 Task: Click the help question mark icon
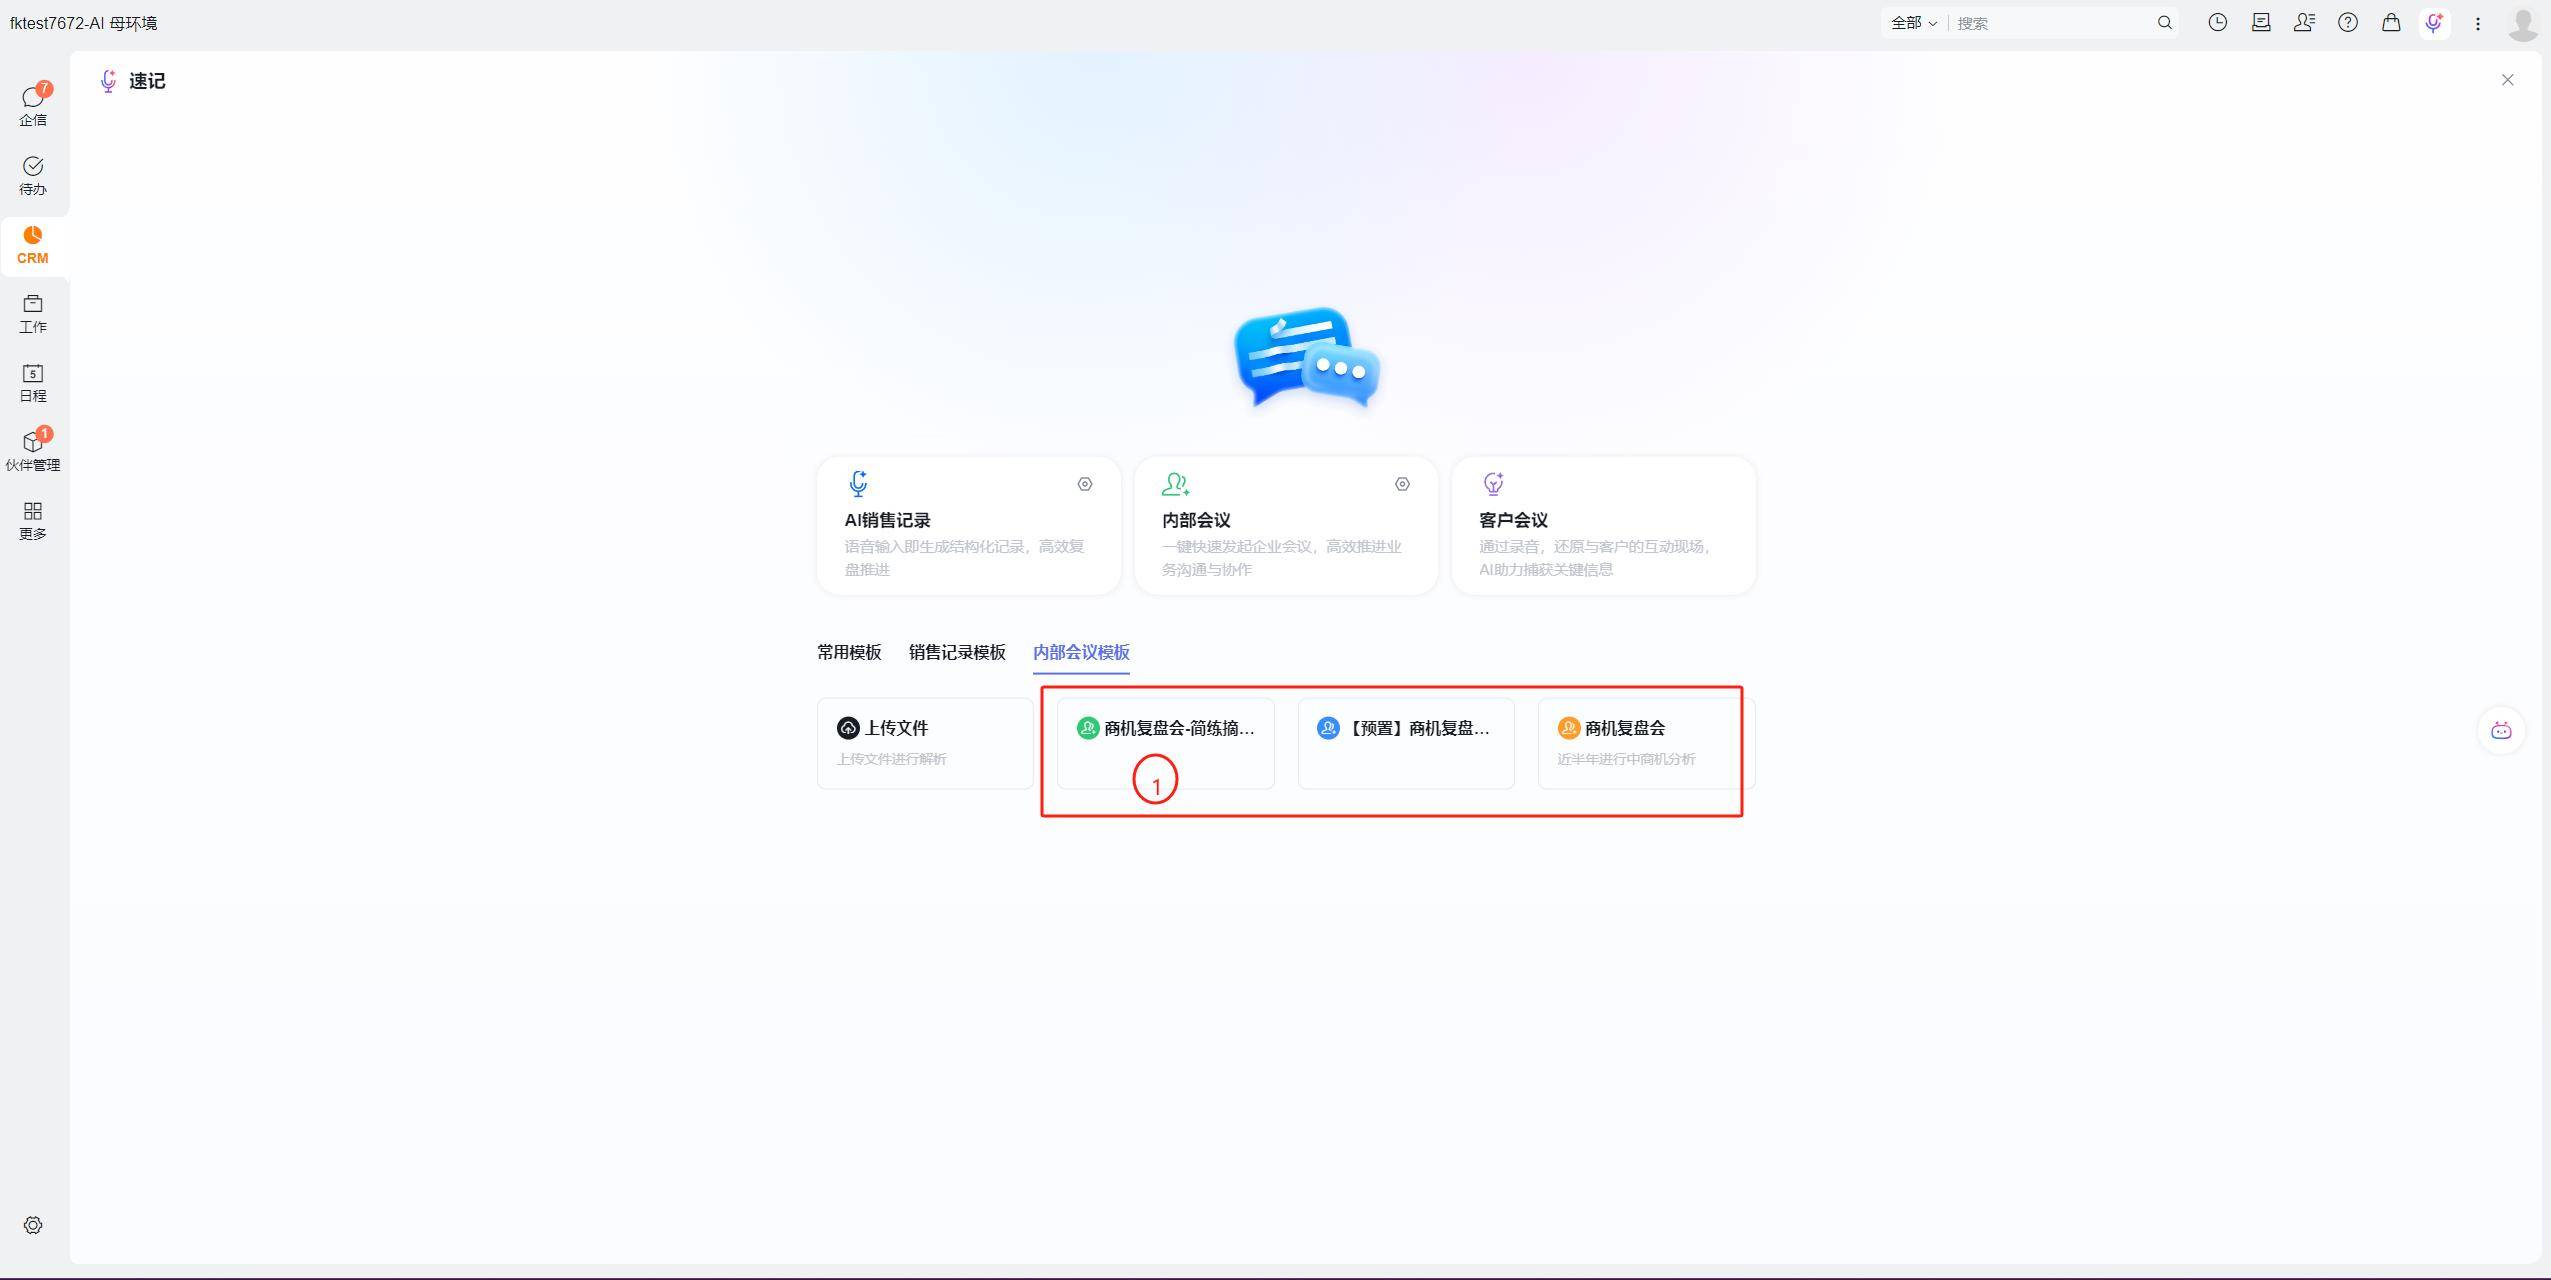pyautogui.click(x=2347, y=23)
